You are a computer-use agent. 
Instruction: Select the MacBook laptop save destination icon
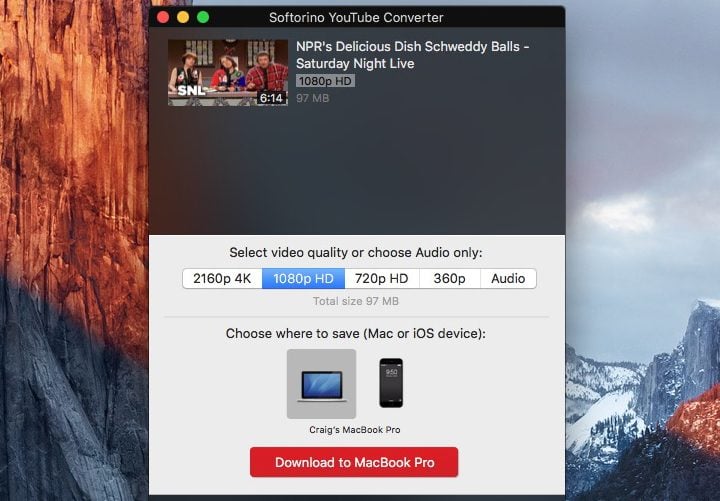321,384
